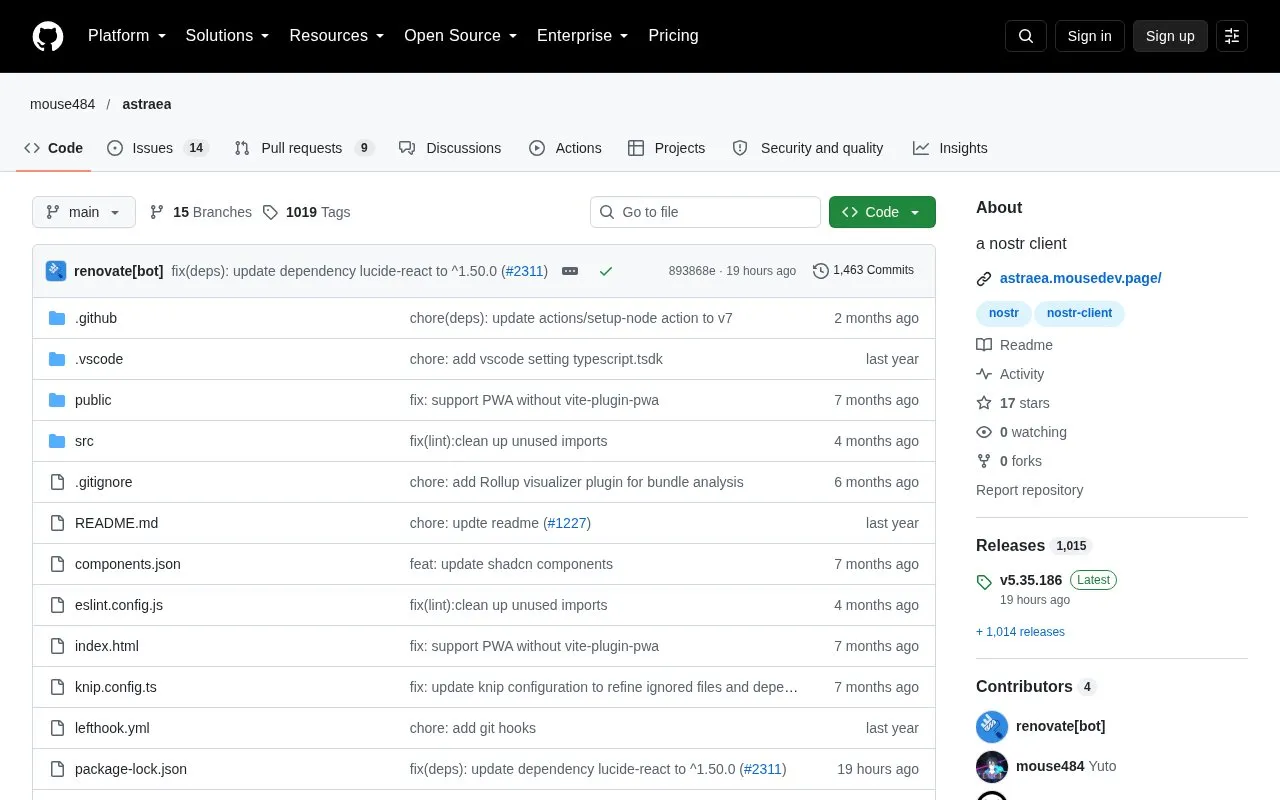Open the main branch selector
1280x800 pixels.
(84, 212)
